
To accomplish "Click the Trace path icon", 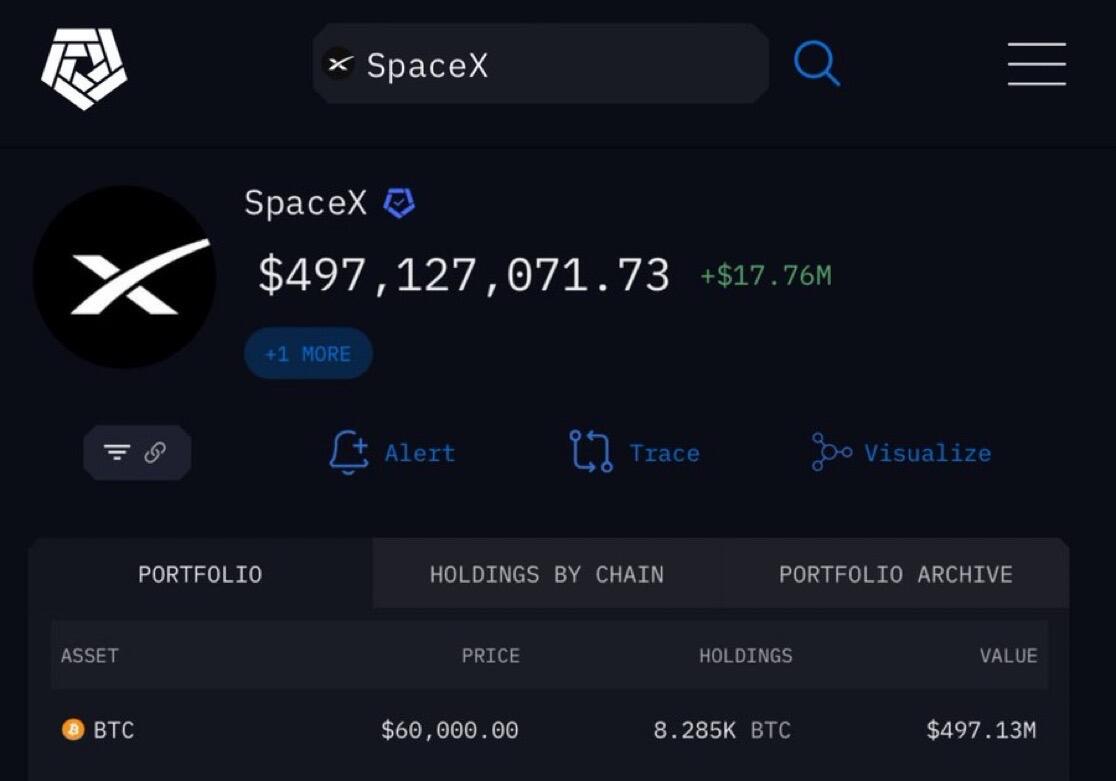I will click(591, 451).
